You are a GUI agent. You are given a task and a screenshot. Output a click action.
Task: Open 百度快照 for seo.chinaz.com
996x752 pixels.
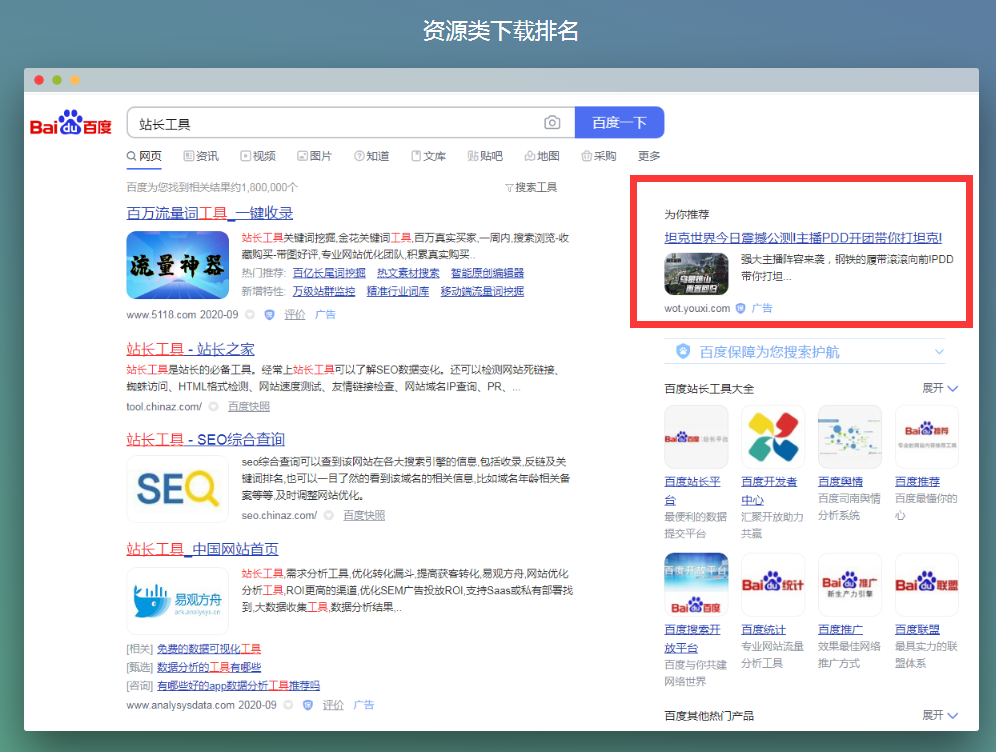coord(364,516)
